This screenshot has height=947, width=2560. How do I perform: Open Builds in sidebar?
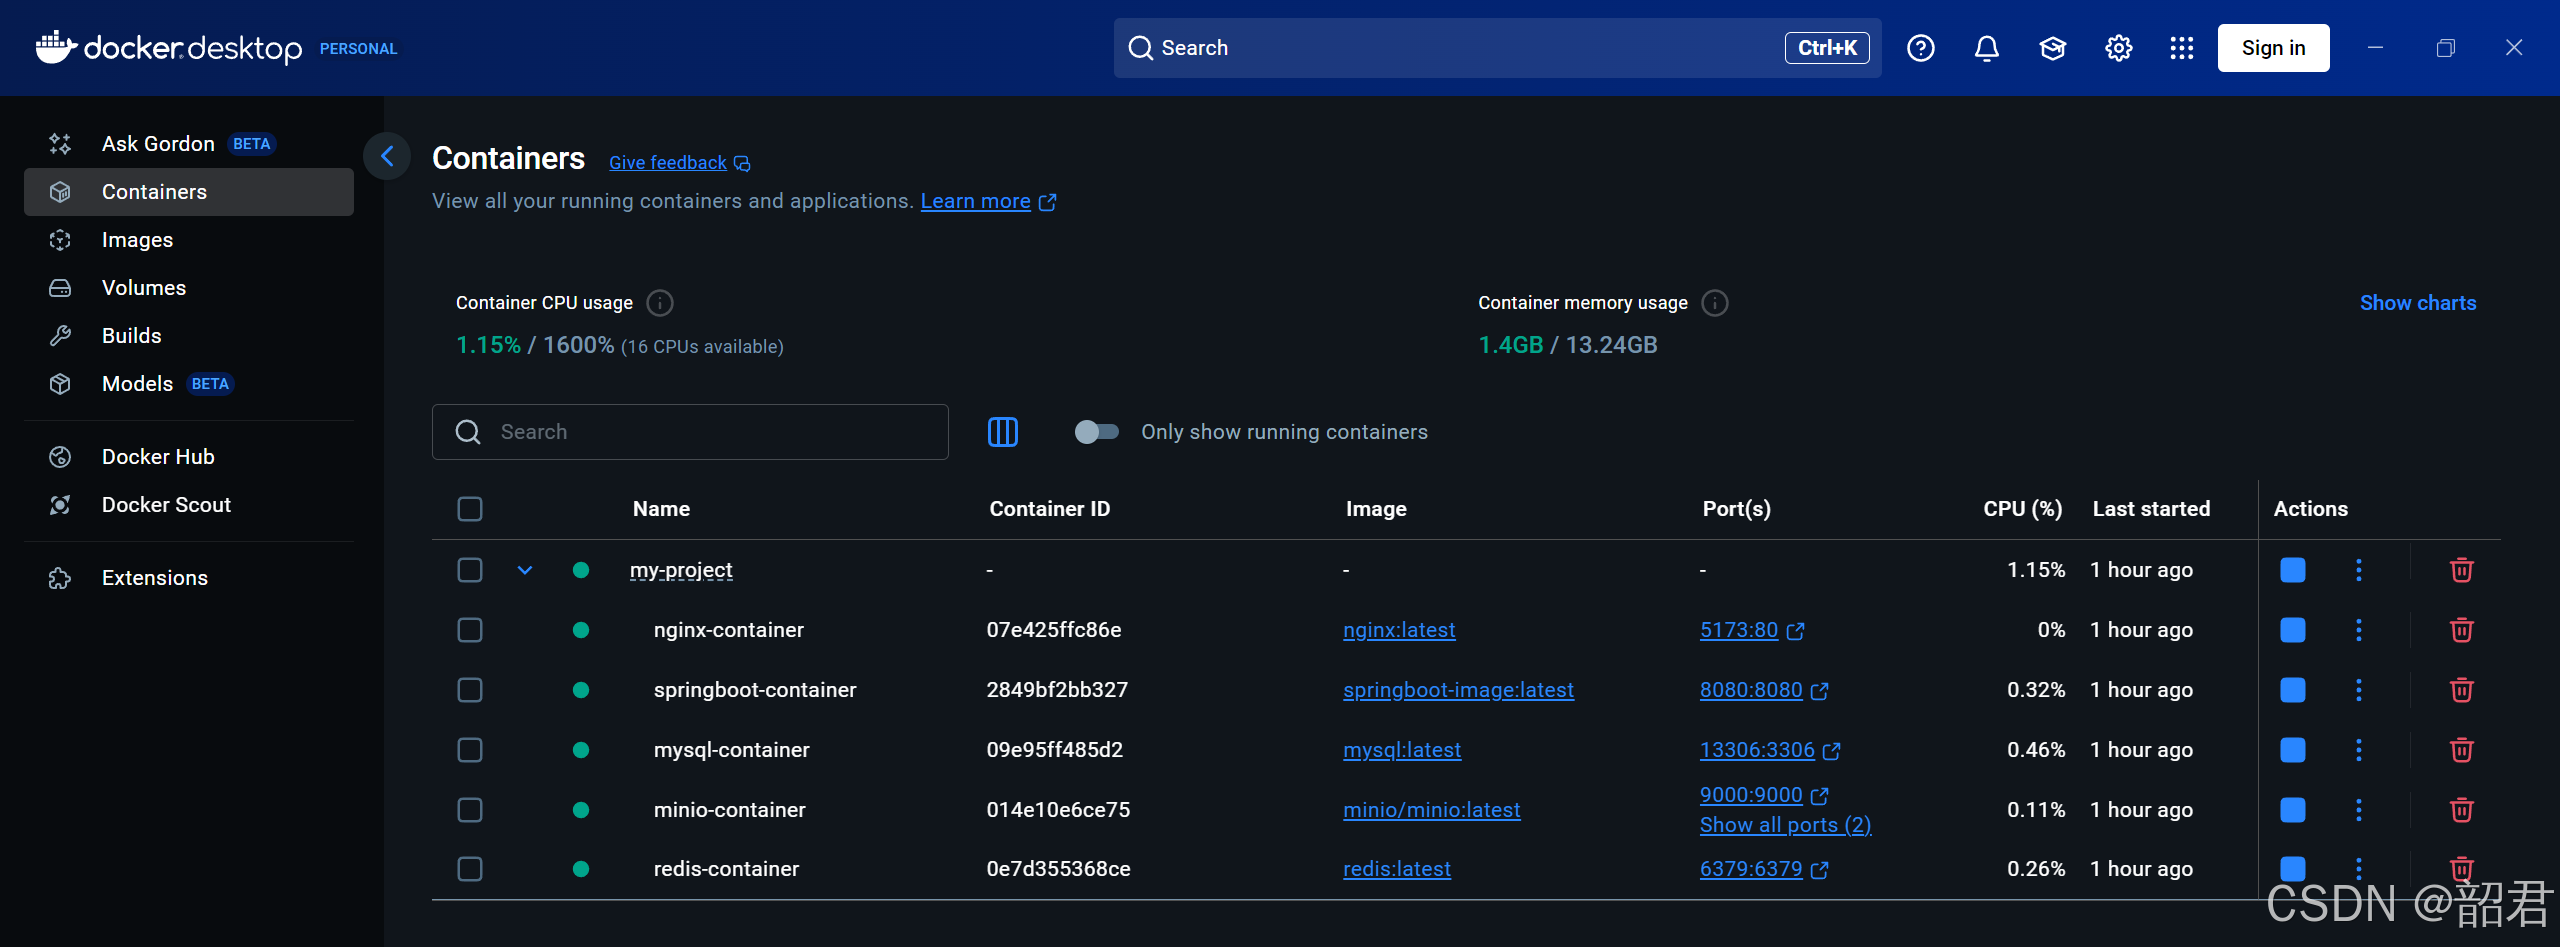pyautogui.click(x=189, y=336)
